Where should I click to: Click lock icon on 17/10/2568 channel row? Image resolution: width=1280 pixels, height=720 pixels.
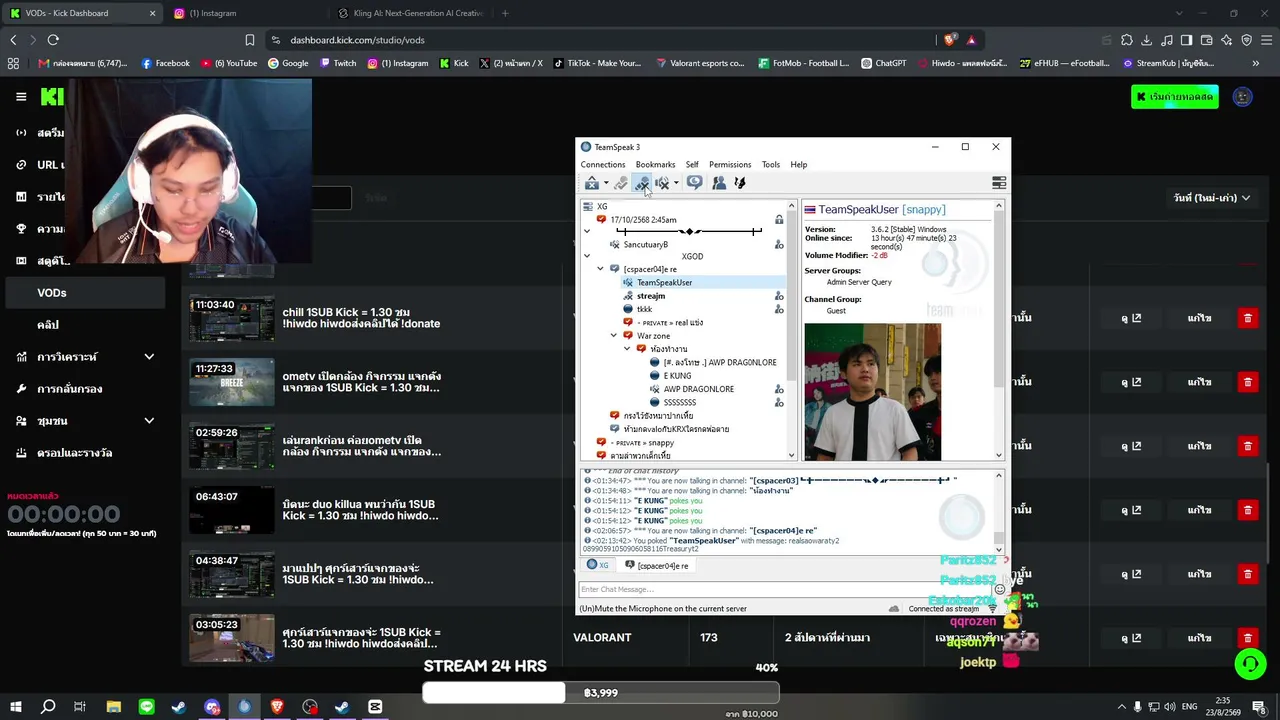779,220
